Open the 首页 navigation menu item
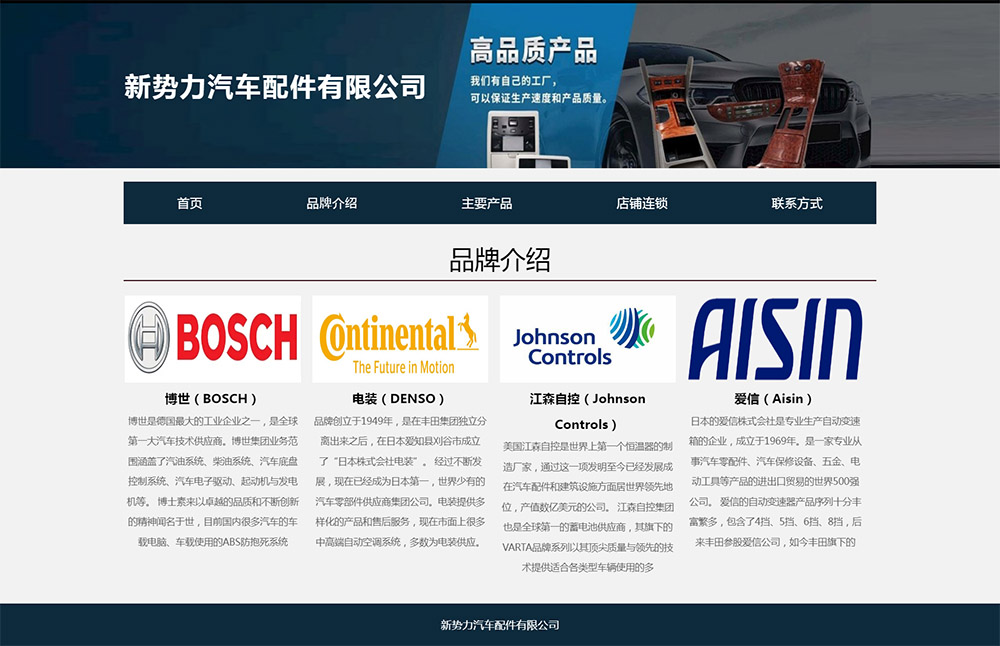The image size is (1000, 646). (189, 203)
